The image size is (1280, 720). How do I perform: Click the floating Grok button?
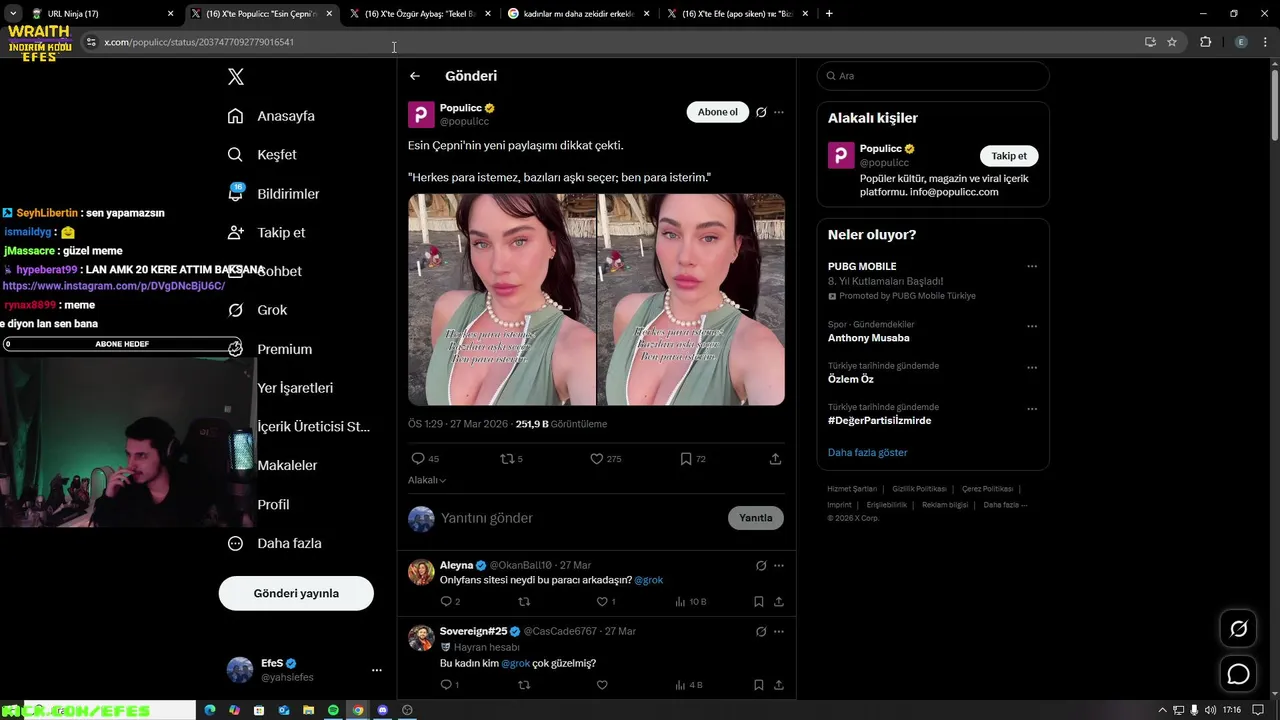coord(1238,629)
